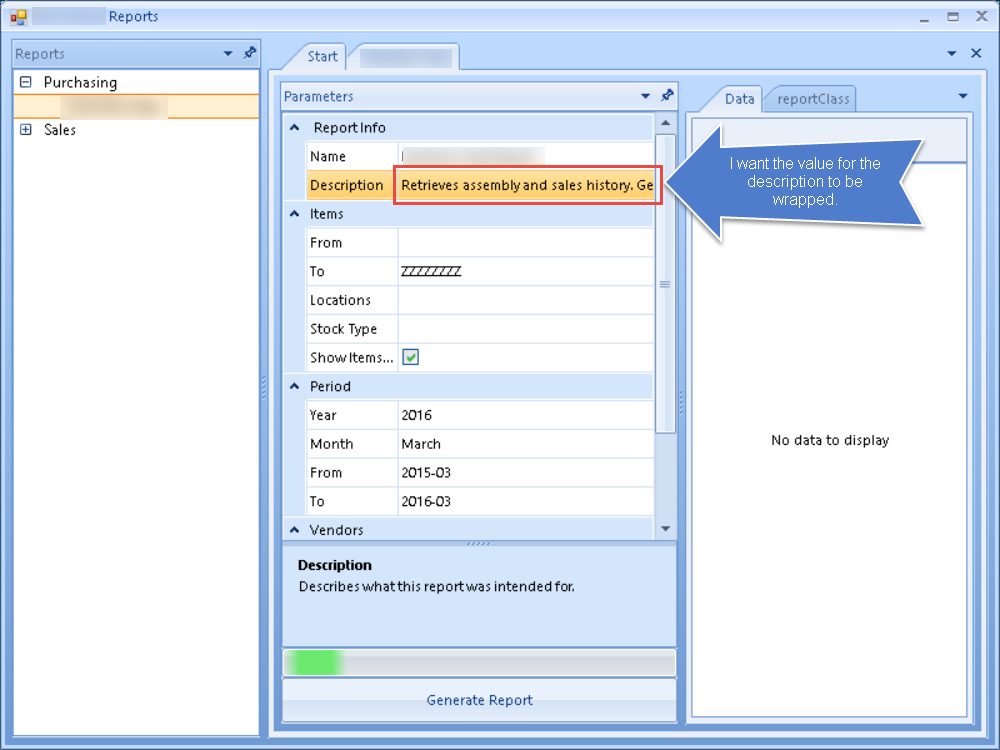Click the Items From value field
The width and height of the screenshot is (1000, 750).
[x=526, y=242]
